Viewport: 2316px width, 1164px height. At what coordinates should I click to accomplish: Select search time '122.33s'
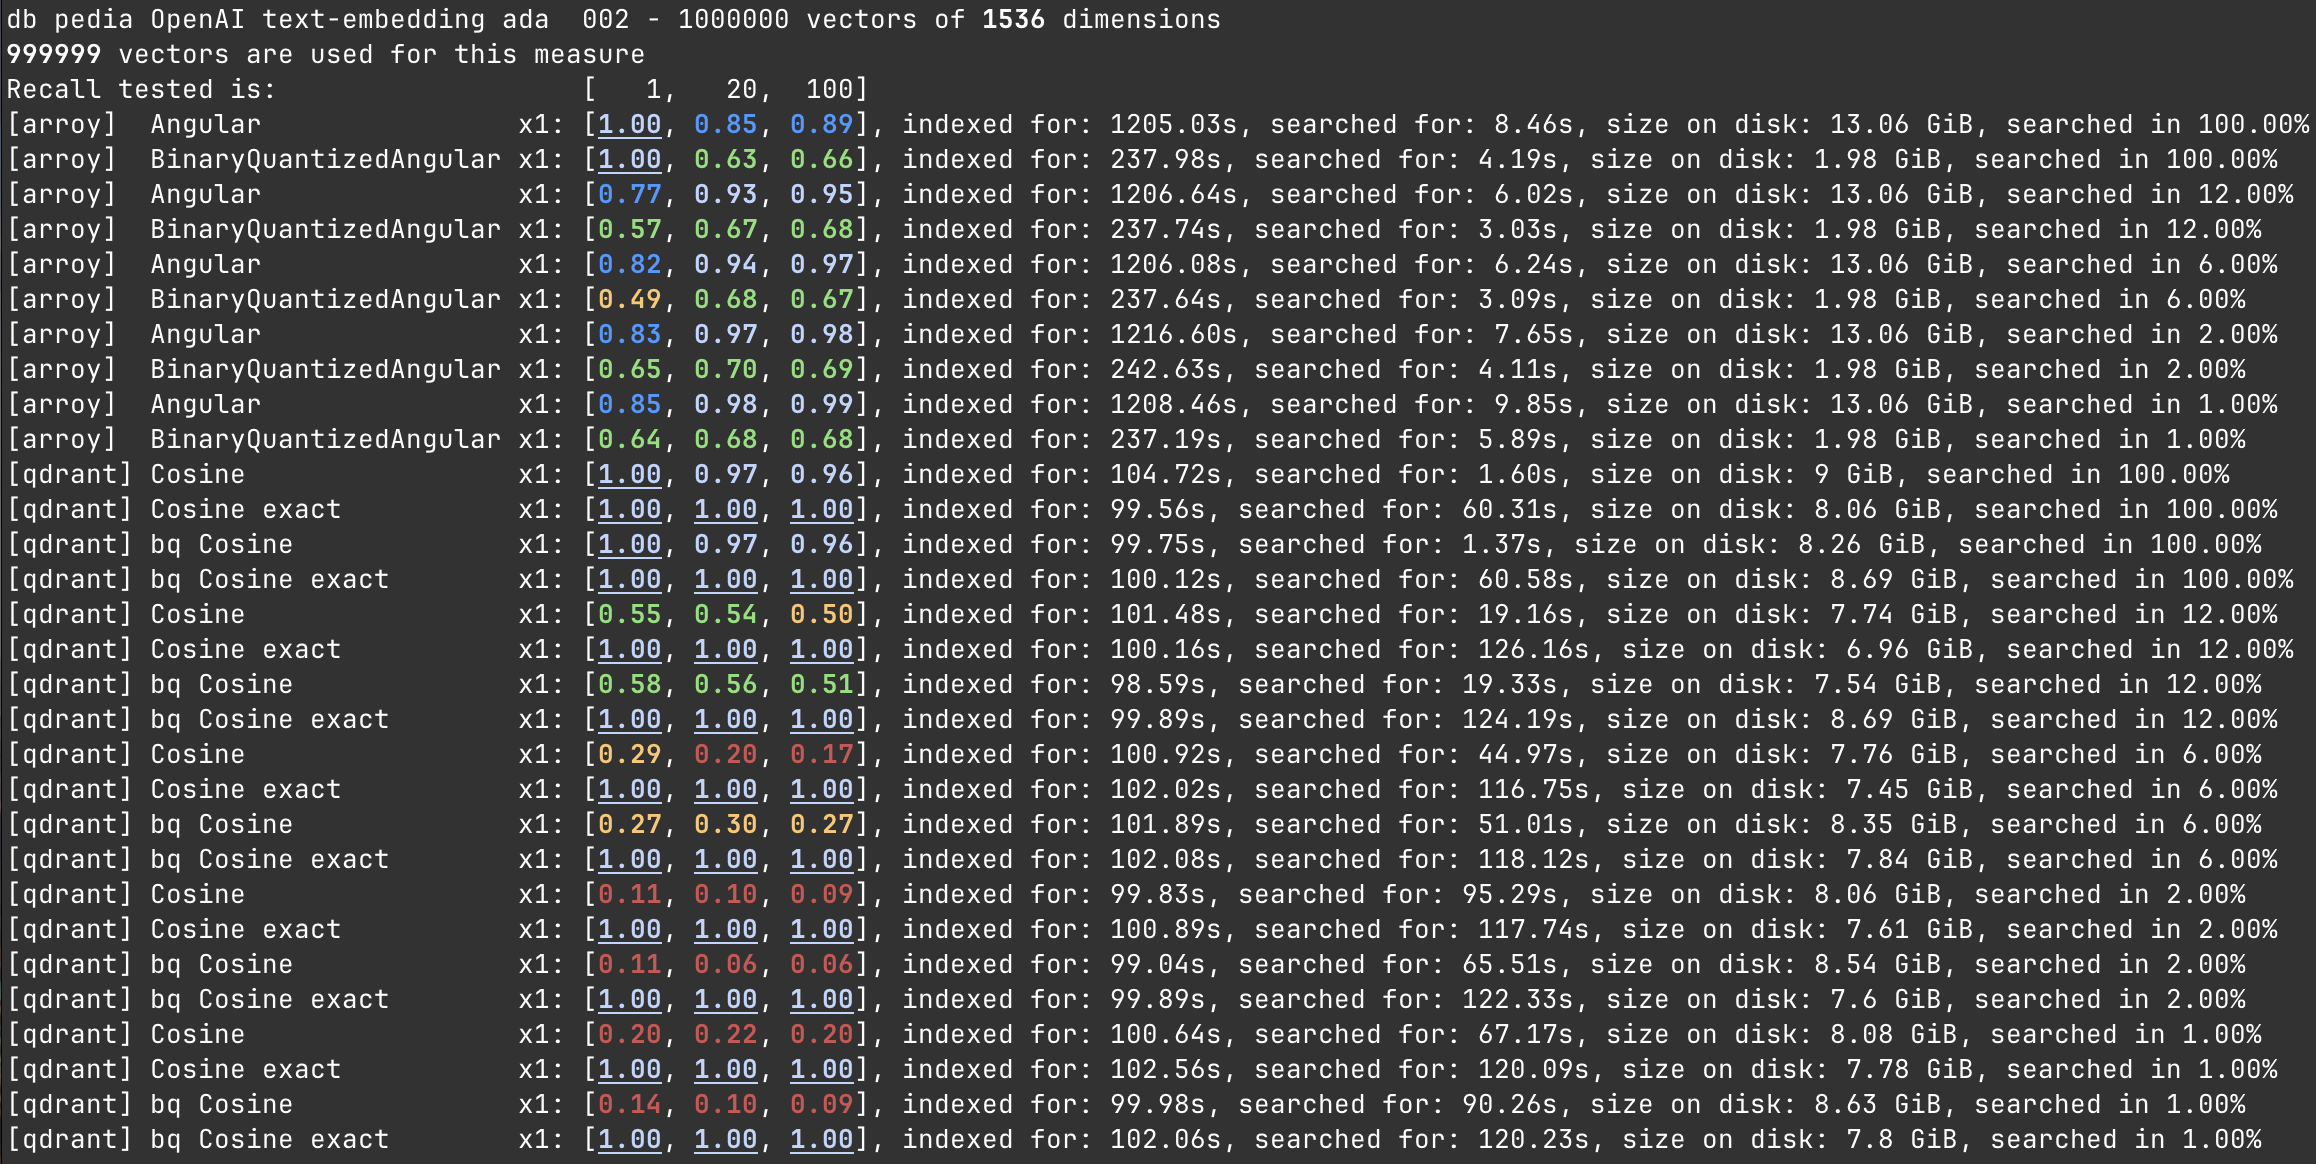coord(1518,999)
